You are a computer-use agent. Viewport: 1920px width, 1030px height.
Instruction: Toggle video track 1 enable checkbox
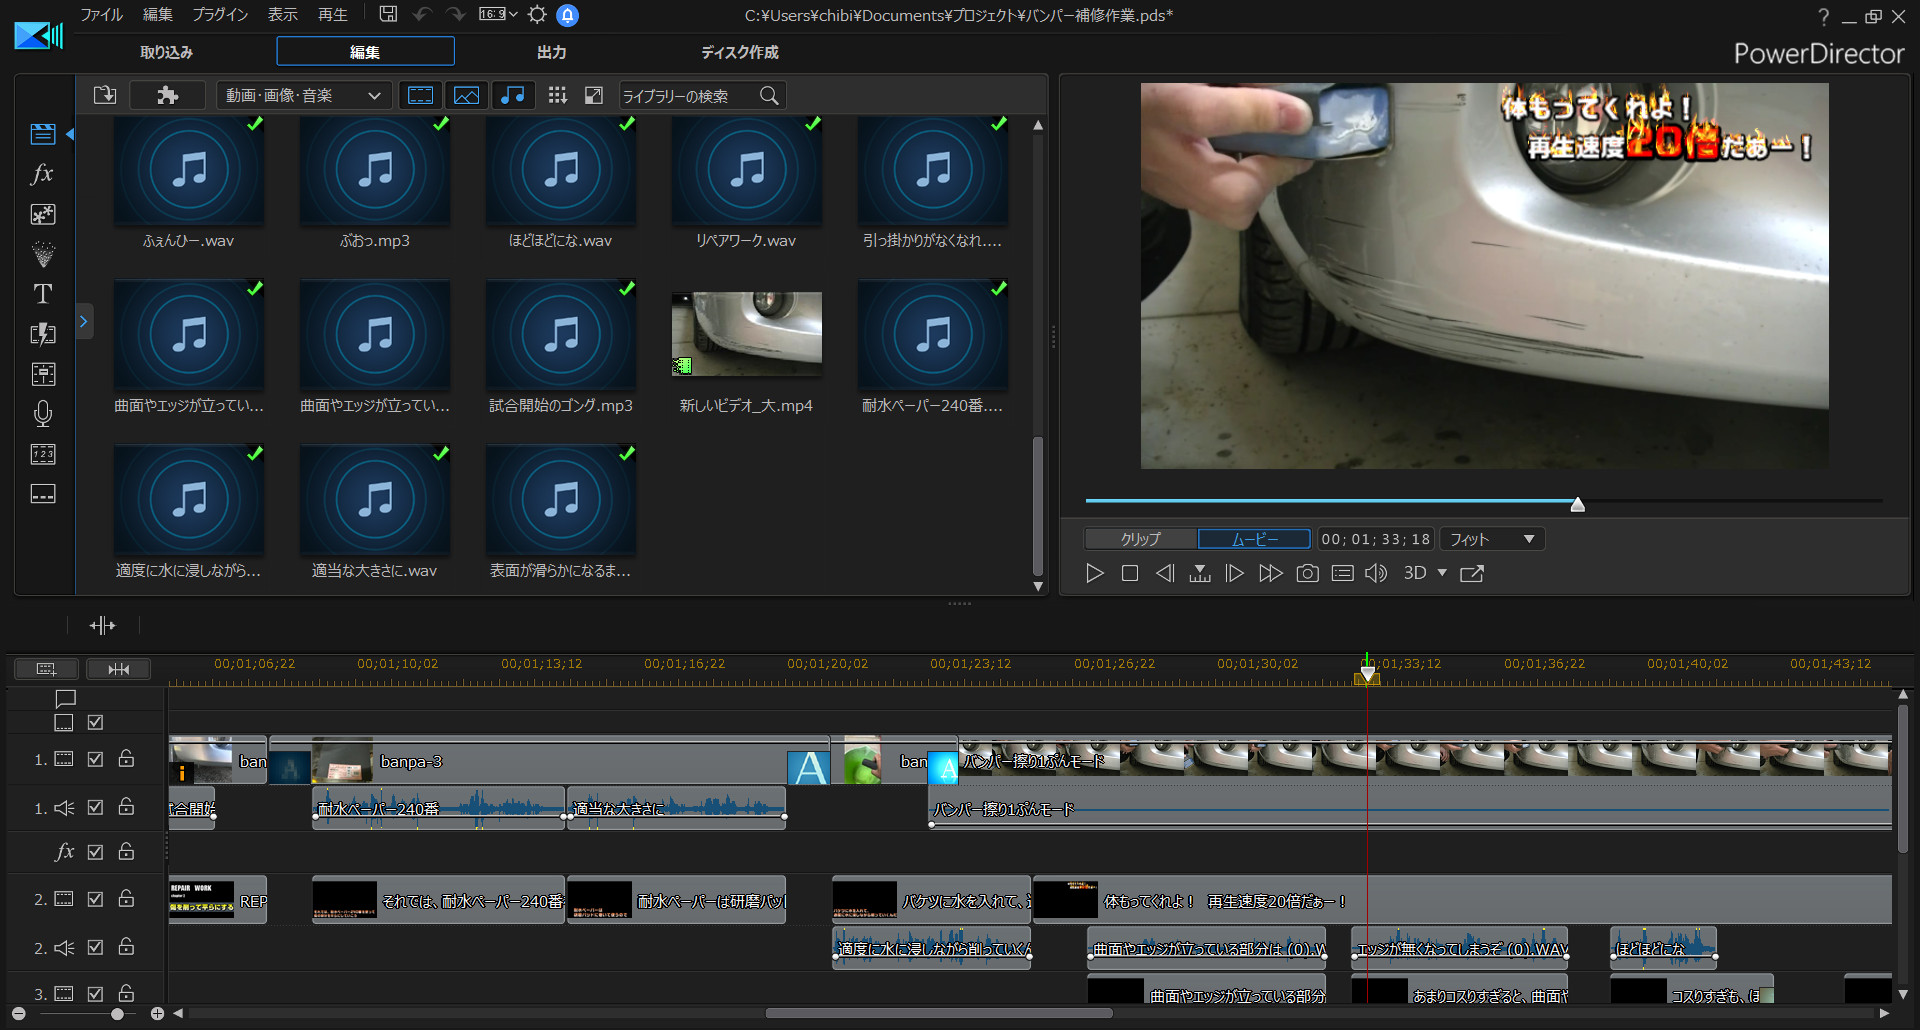[95, 759]
